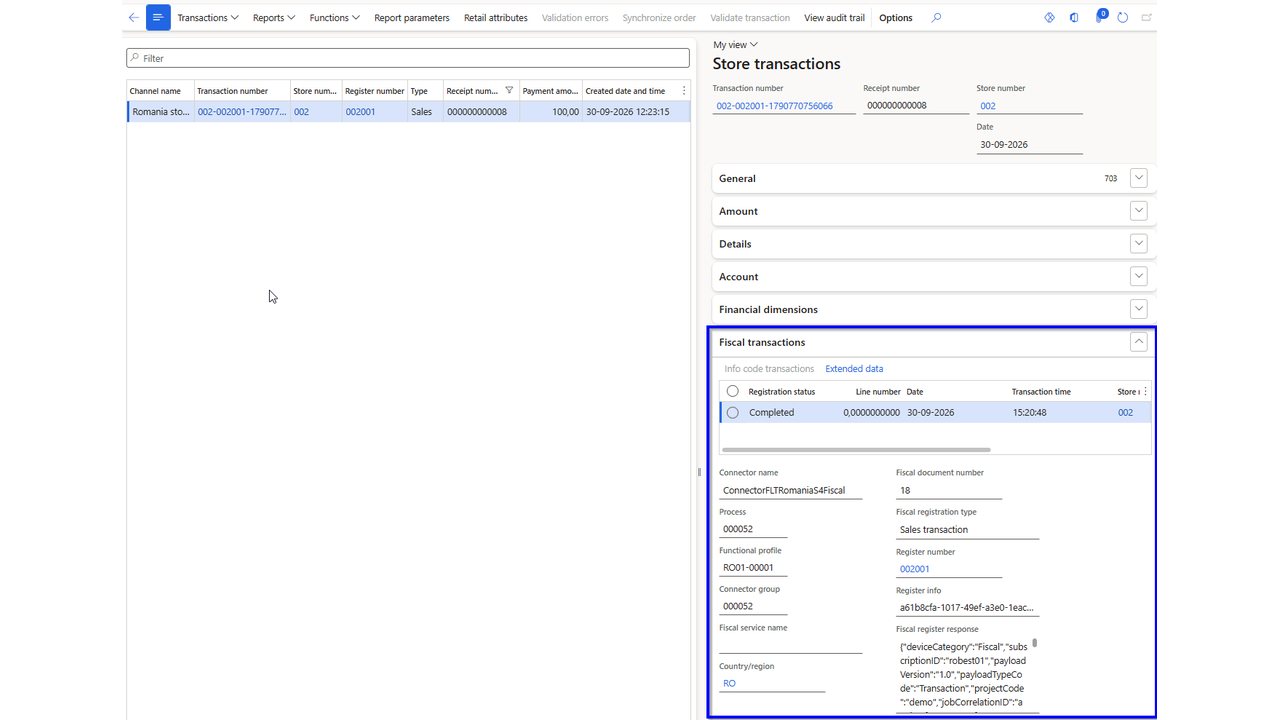Open left grid column options ellipsis

coord(684,91)
